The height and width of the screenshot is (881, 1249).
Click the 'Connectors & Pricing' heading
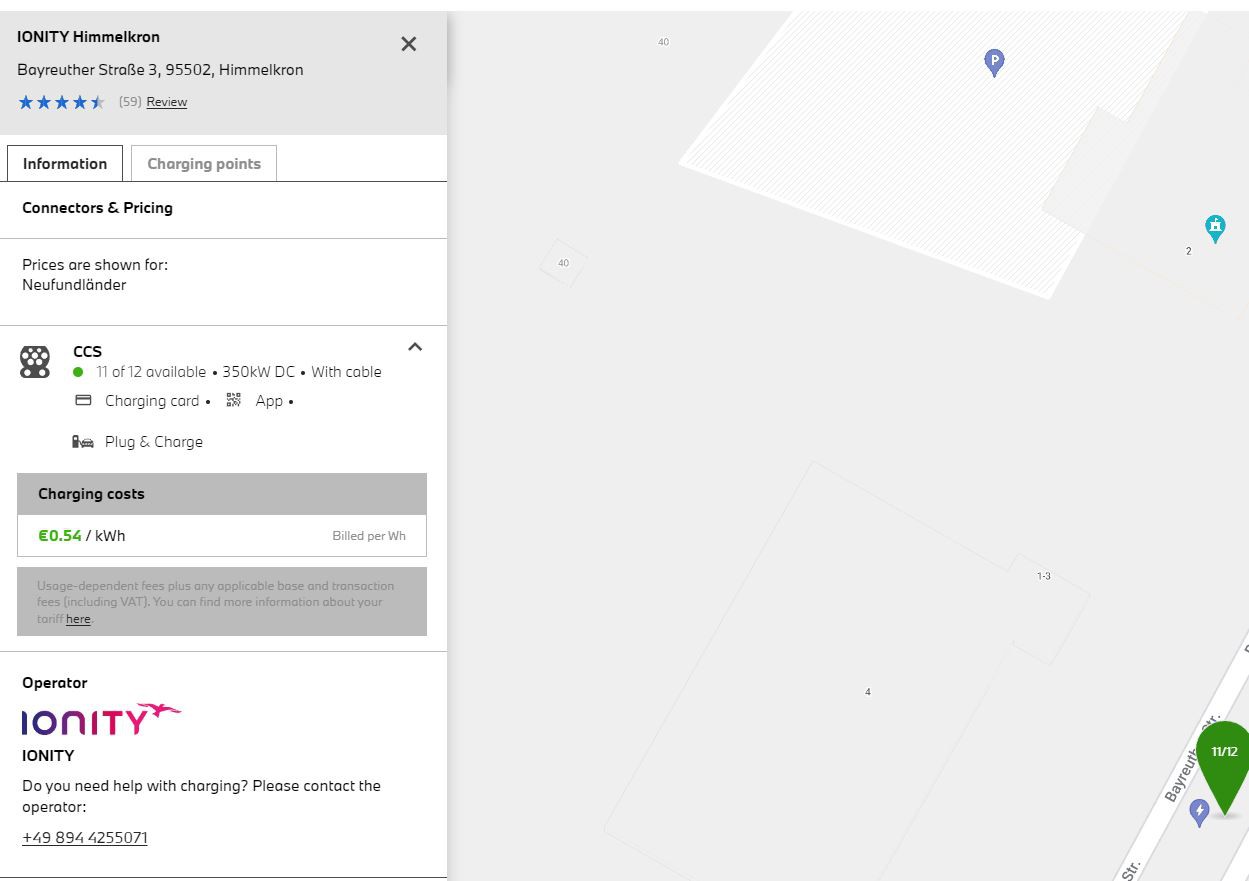97,208
